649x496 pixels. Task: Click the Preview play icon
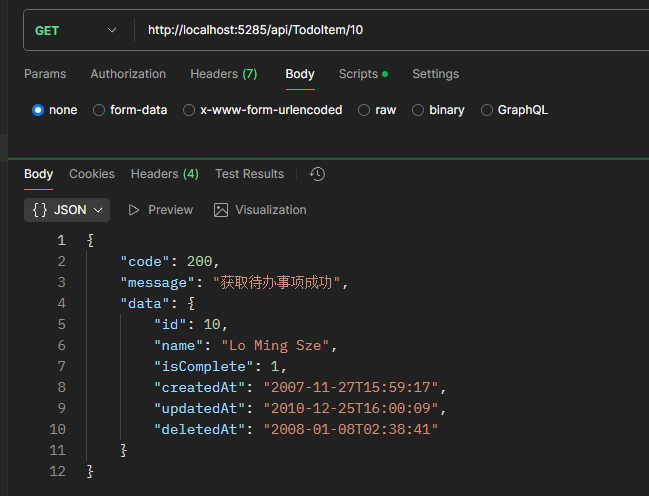(x=133, y=210)
